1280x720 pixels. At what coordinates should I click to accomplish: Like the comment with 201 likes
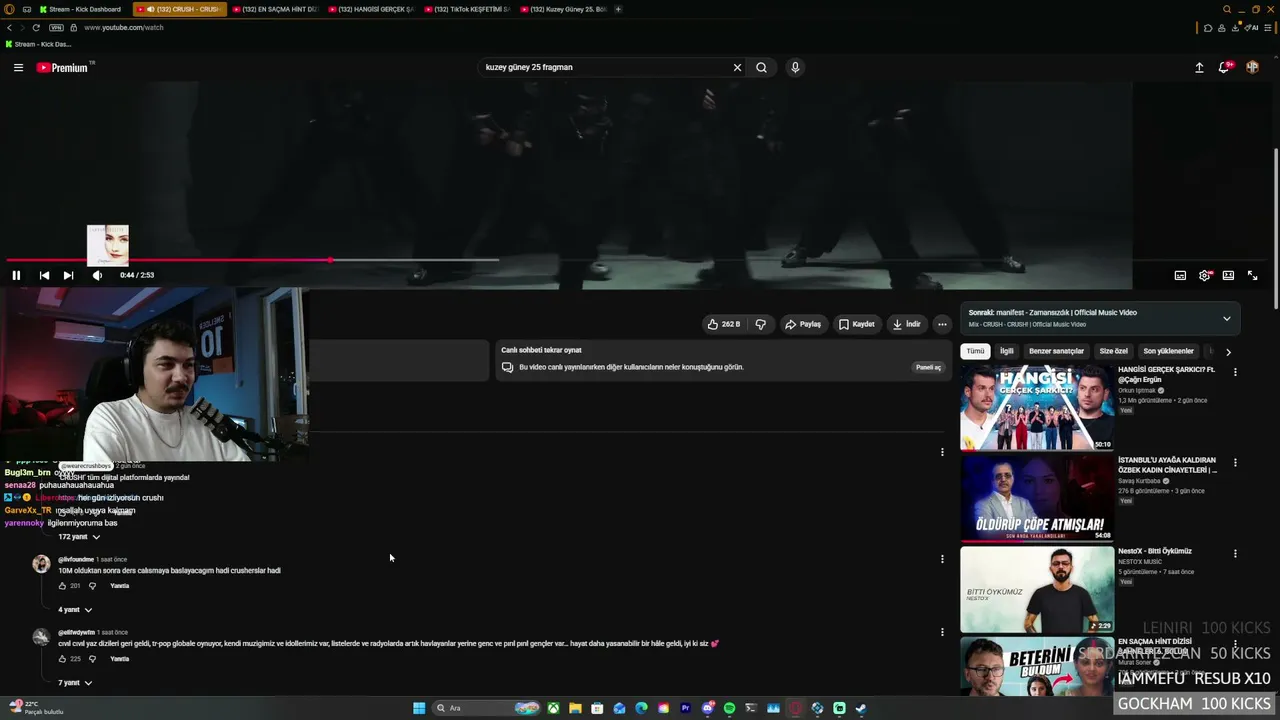point(62,586)
